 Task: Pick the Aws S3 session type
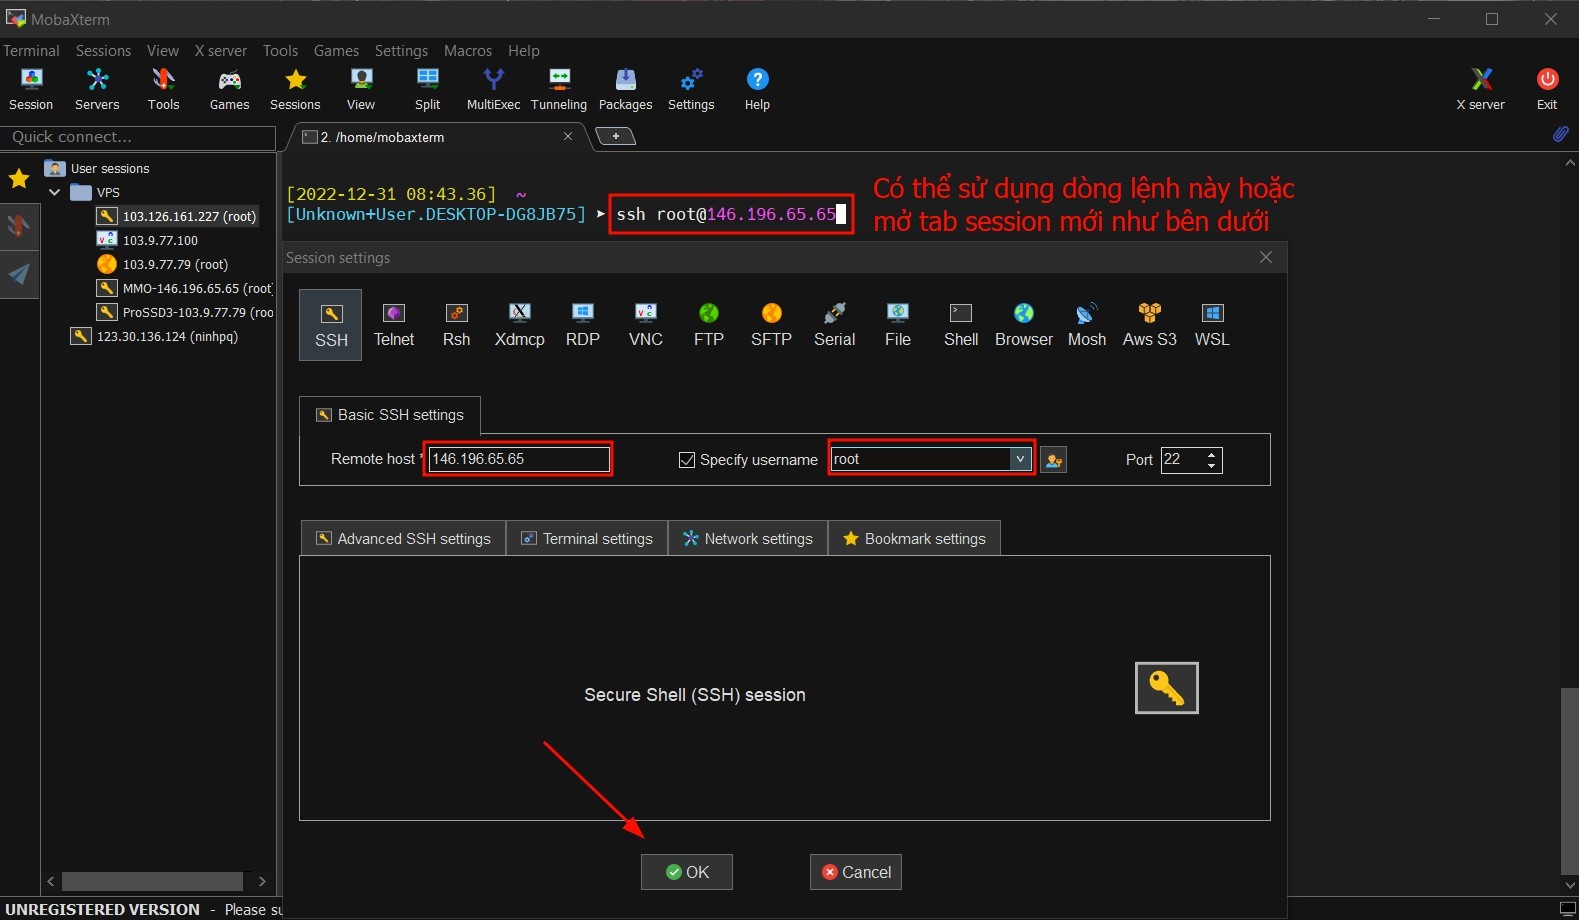point(1149,325)
